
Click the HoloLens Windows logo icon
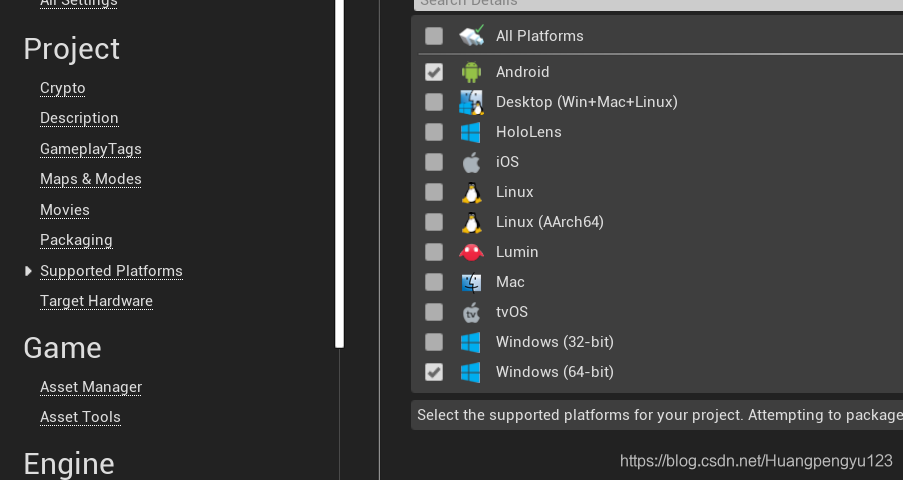[471, 132]
